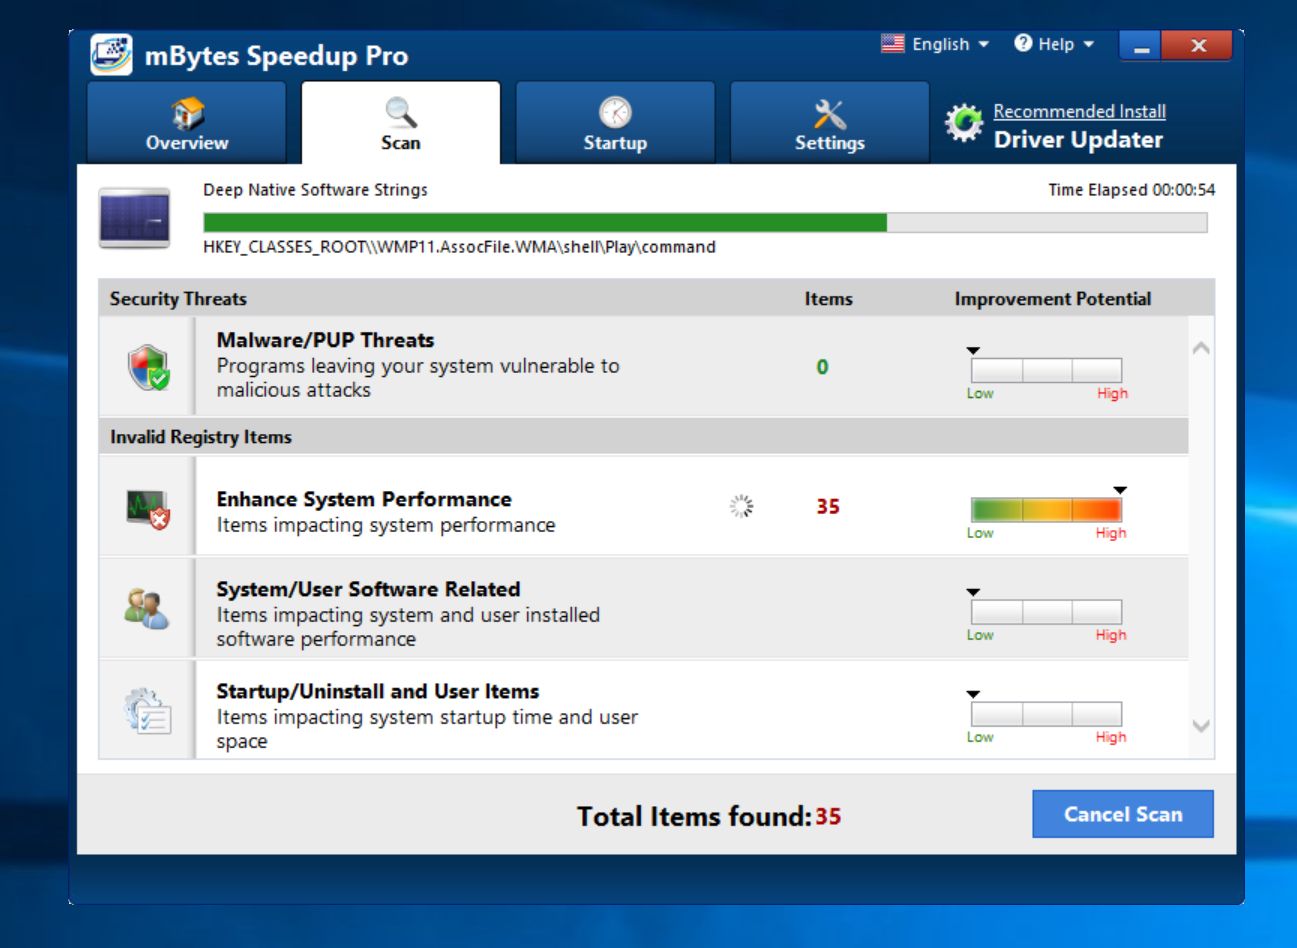Click the Help question mark icon
The height and width of the screenshot is (948, 1297).
[x=1023, y=43]
